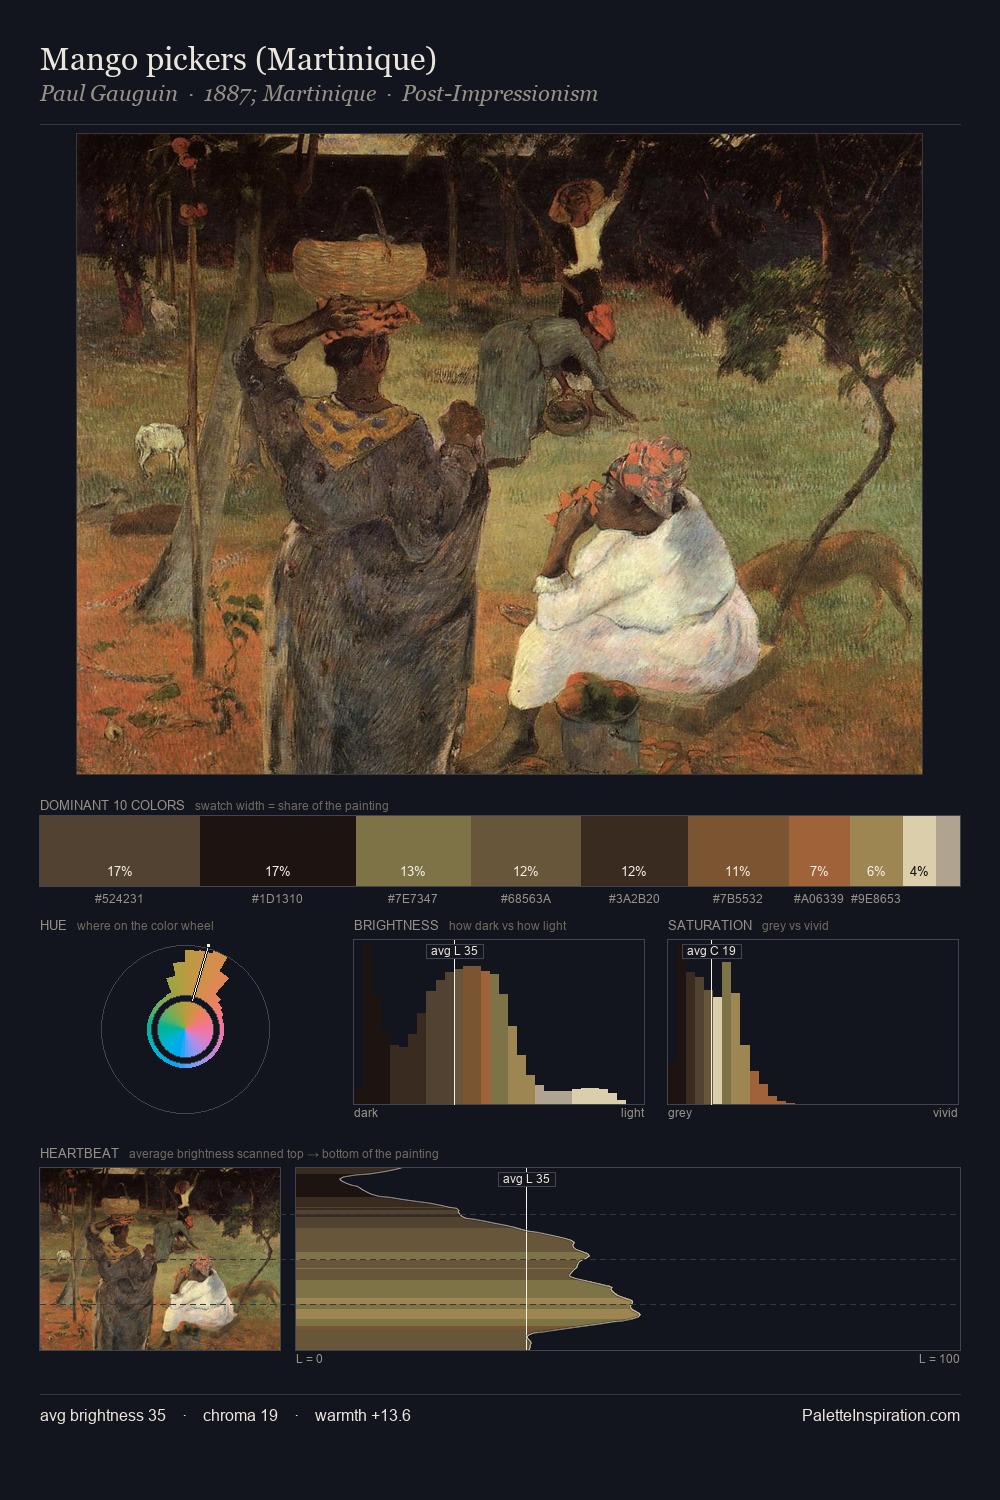Click the "1887; Martinique" date text
Screen dimensions: 1000x1500
coord(290,94)
